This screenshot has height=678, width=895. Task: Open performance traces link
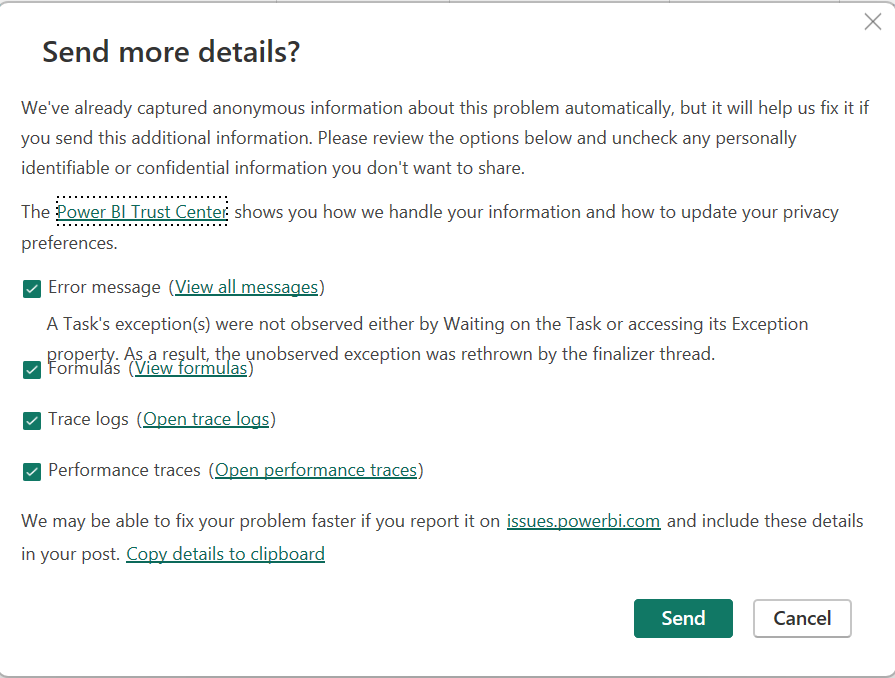tap(316, 470)
